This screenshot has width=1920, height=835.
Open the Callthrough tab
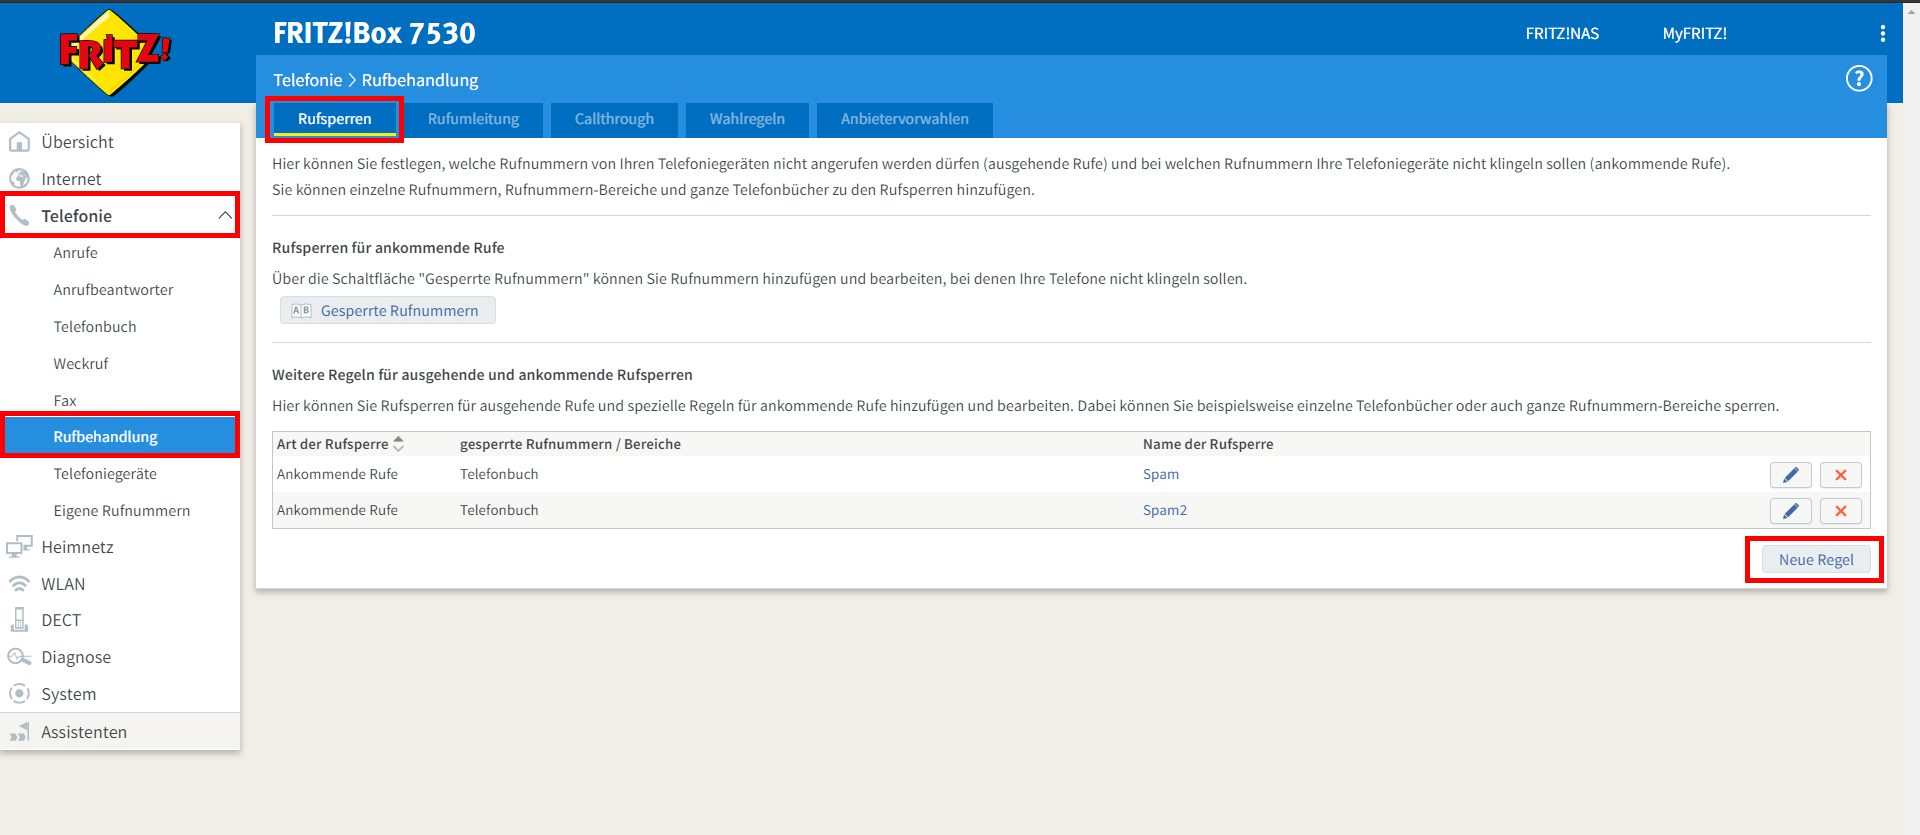click(x=613, y=119)
